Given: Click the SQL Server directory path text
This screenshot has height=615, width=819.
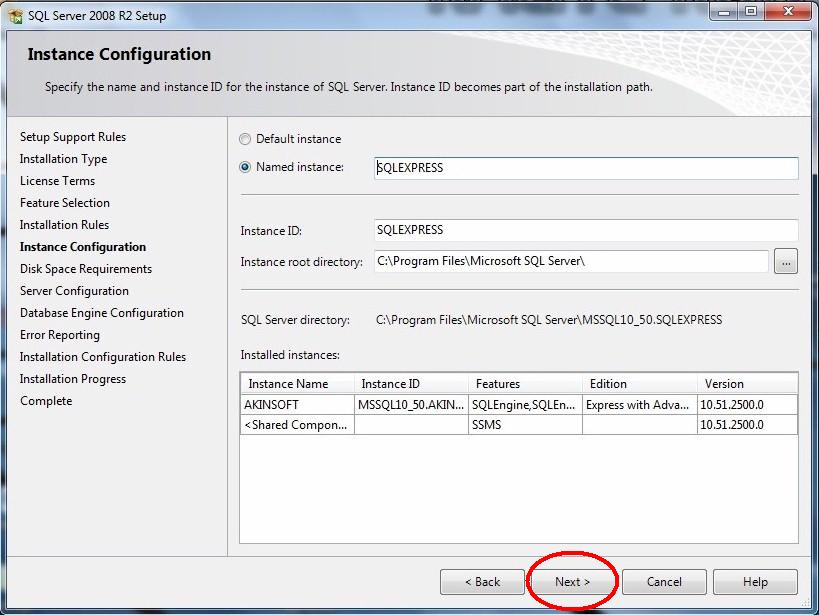Looking at the screenshot, I should point(549,320).
